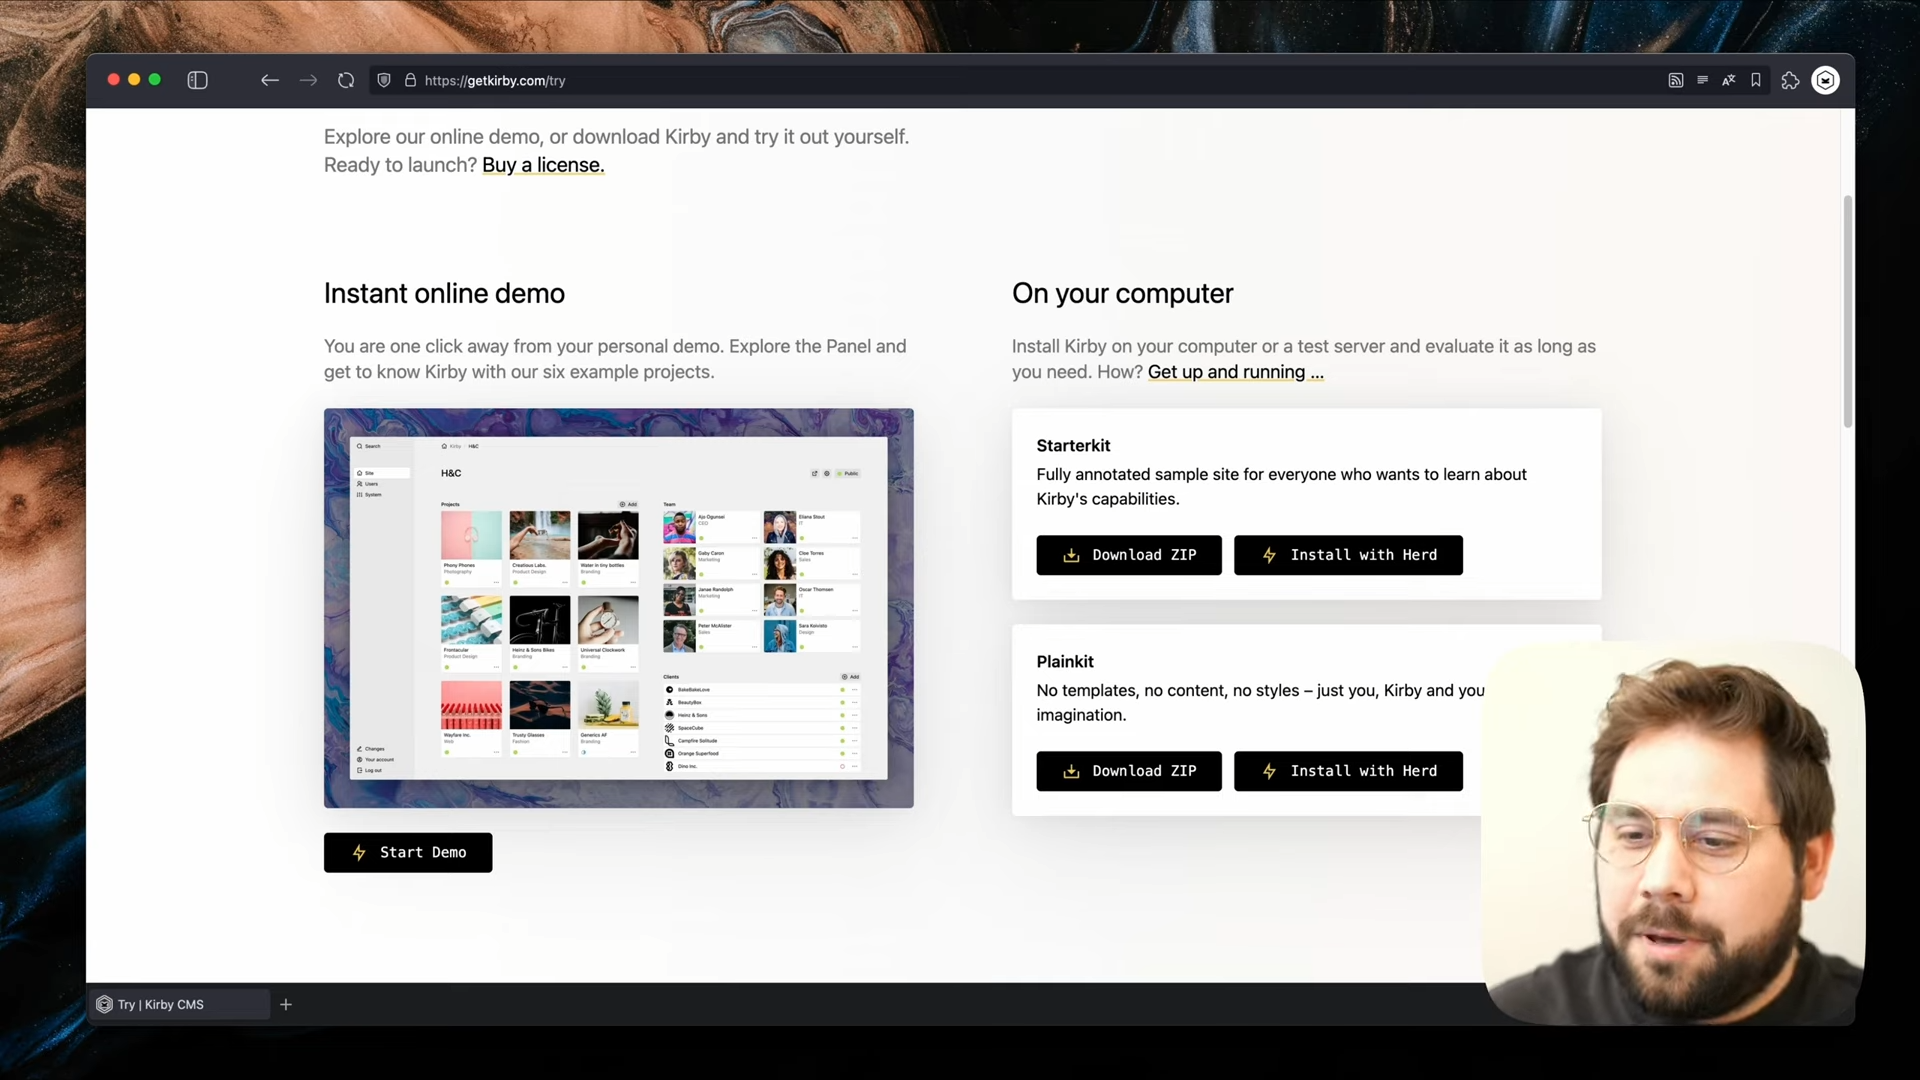1920x1080 pixels.
Task: Reload the current page
Action: tap(346, 80)
